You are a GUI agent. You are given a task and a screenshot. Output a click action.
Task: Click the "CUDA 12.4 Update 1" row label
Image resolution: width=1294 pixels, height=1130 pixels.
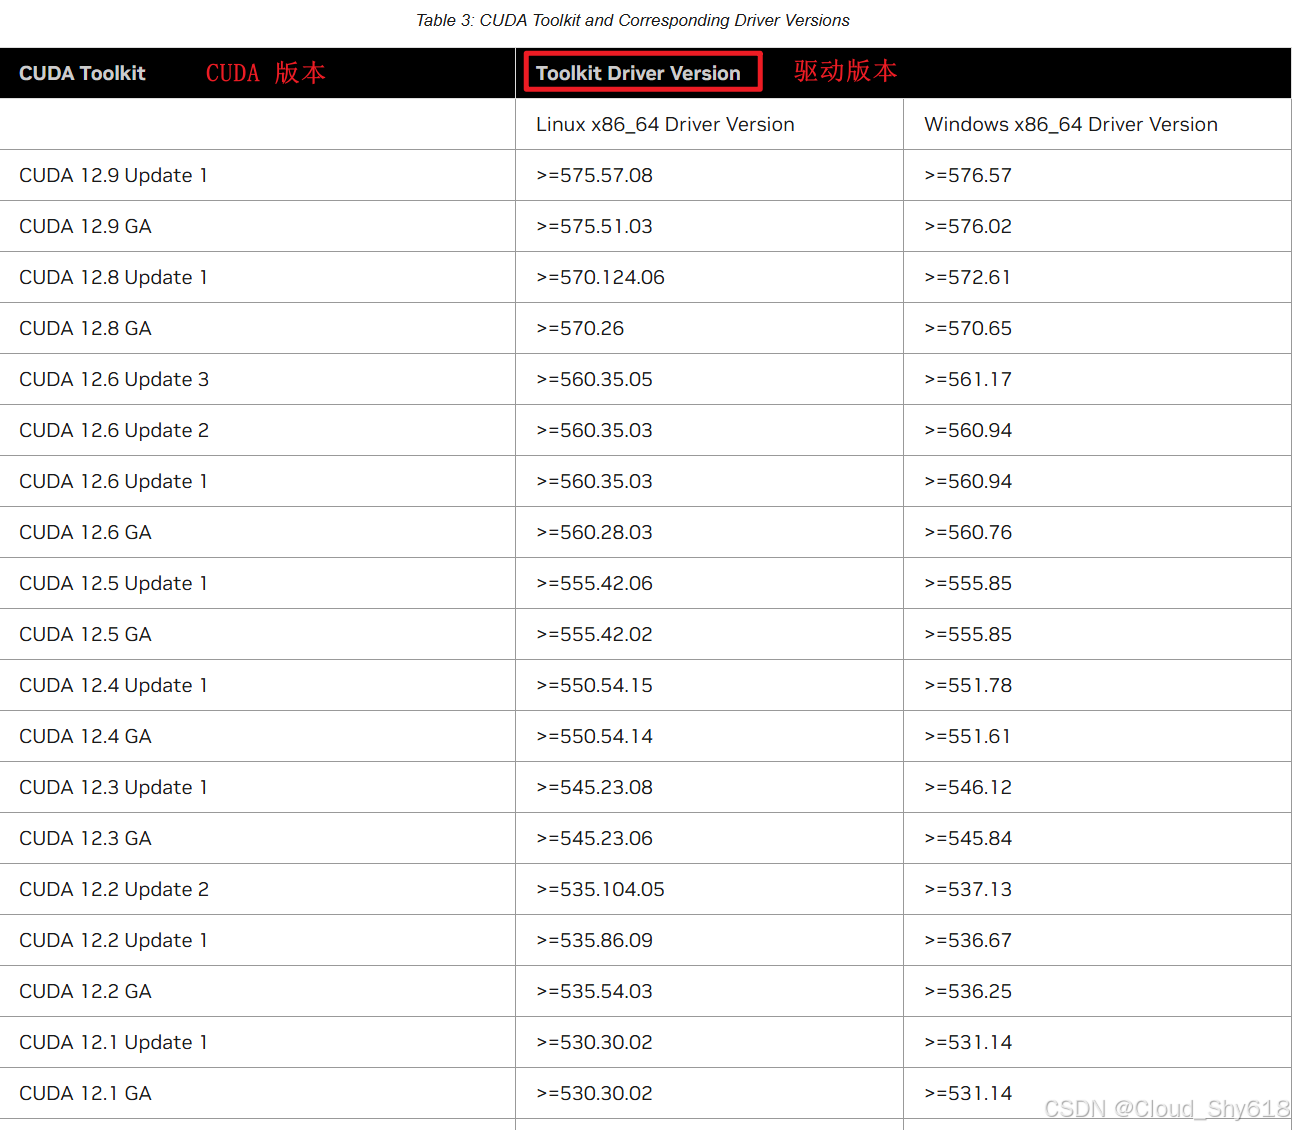113,685
